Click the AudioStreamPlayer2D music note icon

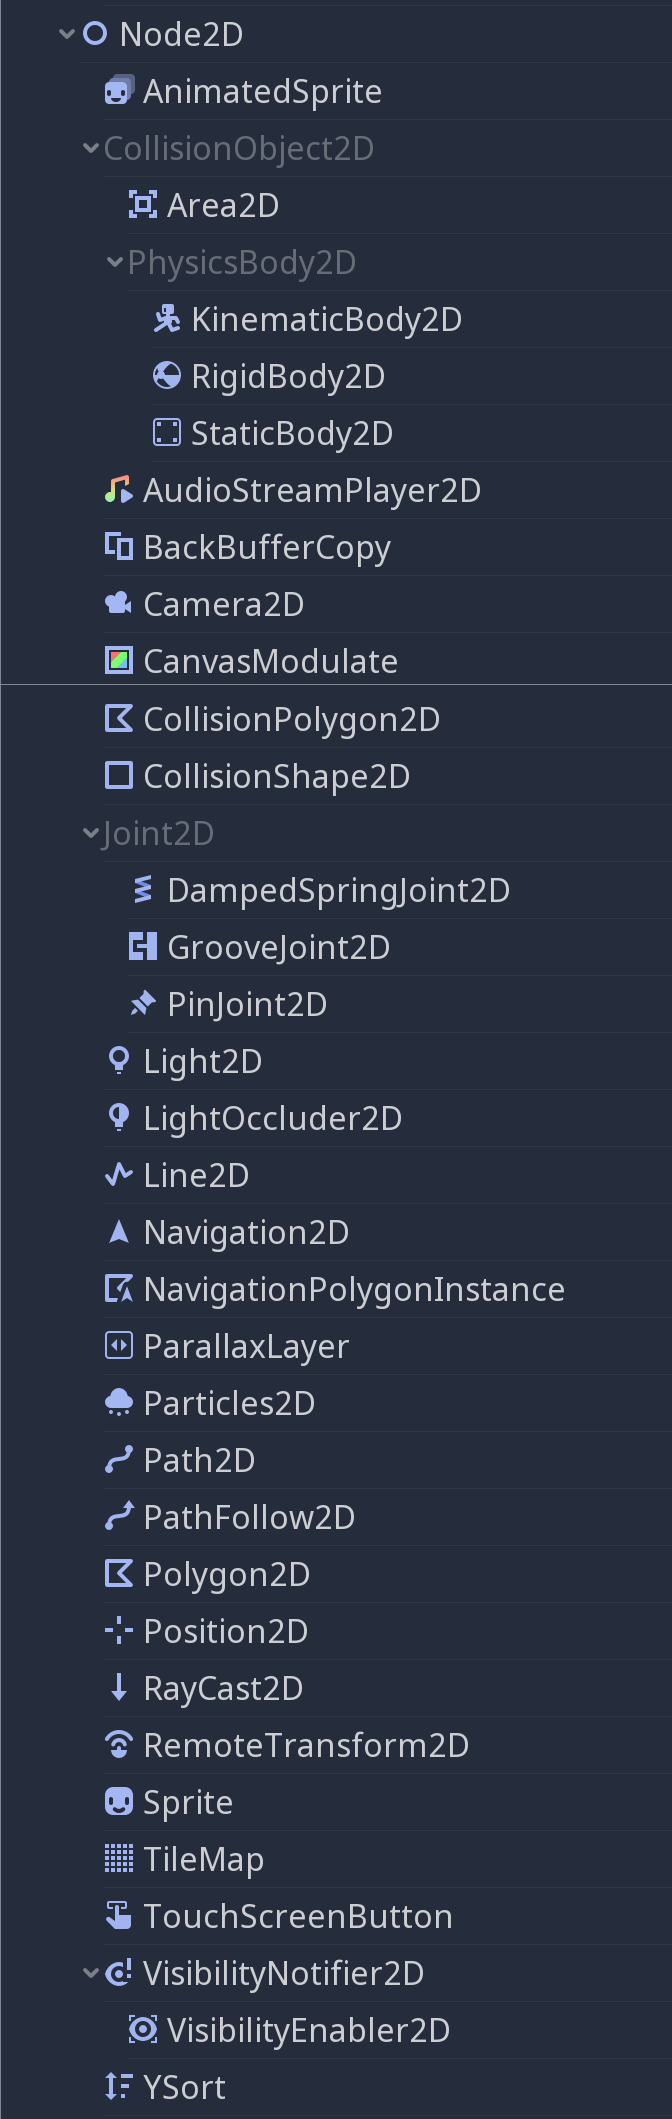coord(119,490)
